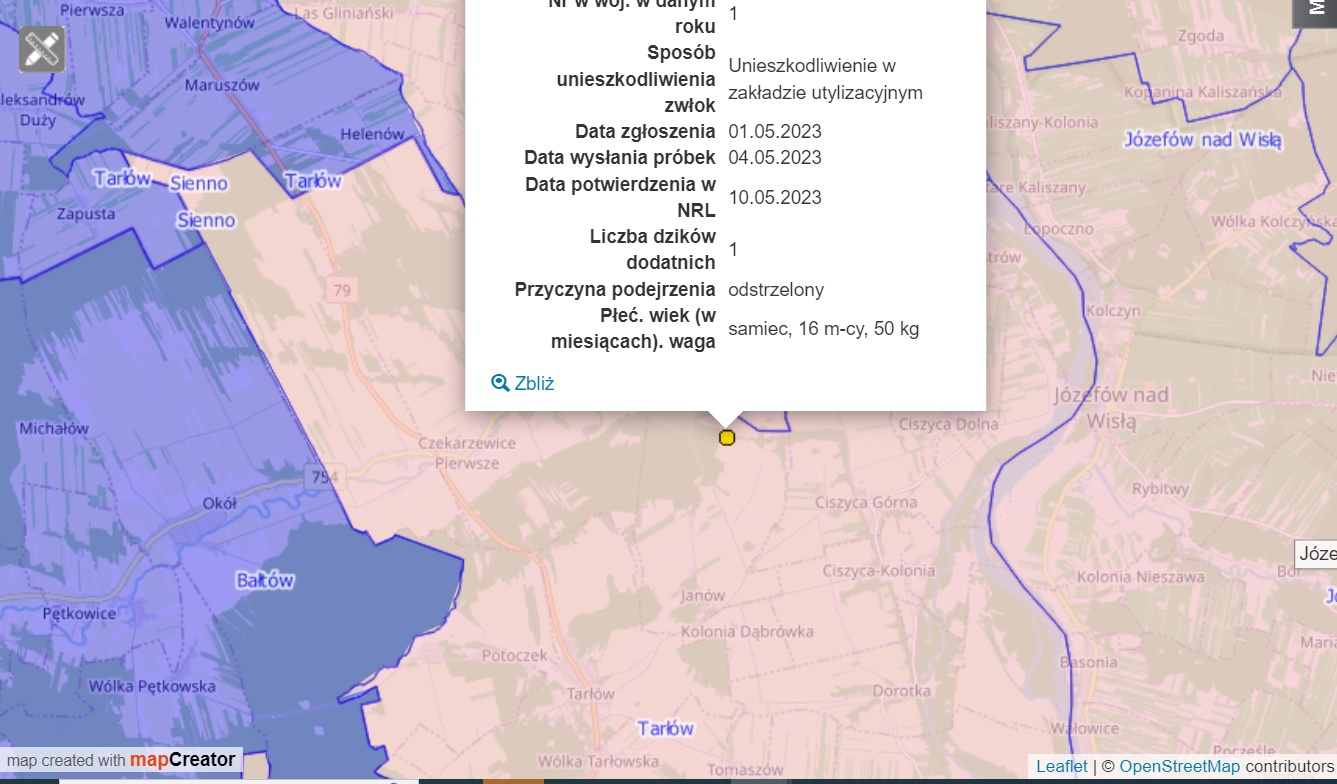Click the Ciszyca-Kolonia map label
The height and width of the screenshot is (784, 1337).
point(878,571)
